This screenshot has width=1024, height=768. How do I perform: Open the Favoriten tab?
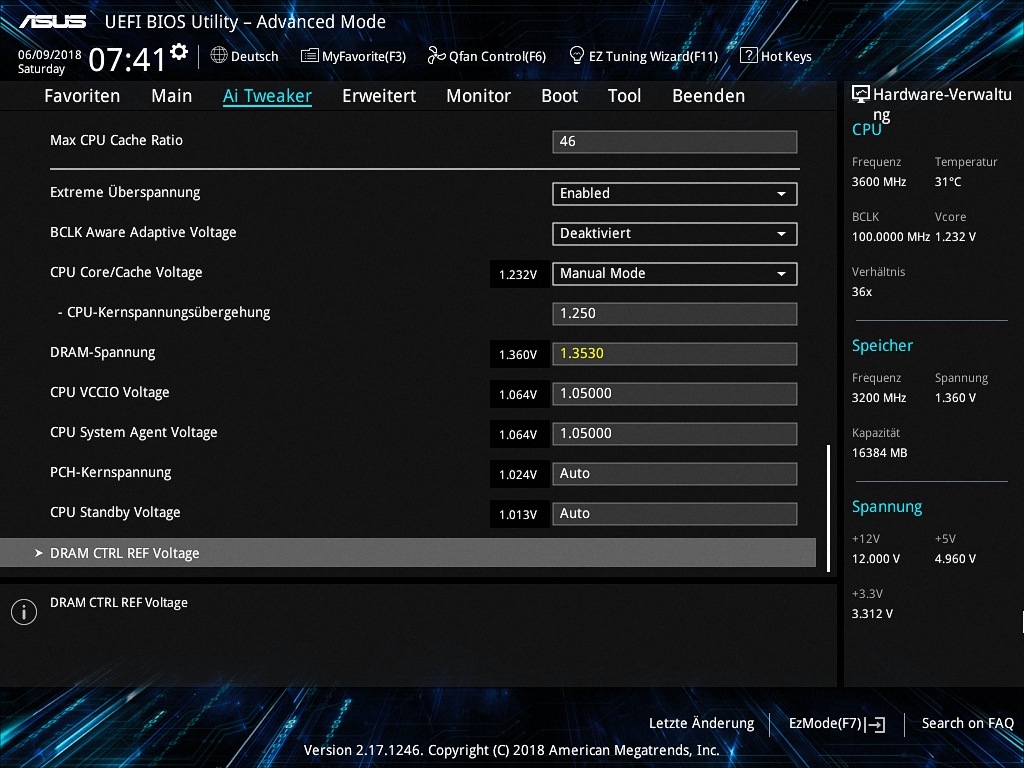tap(82, 96)
